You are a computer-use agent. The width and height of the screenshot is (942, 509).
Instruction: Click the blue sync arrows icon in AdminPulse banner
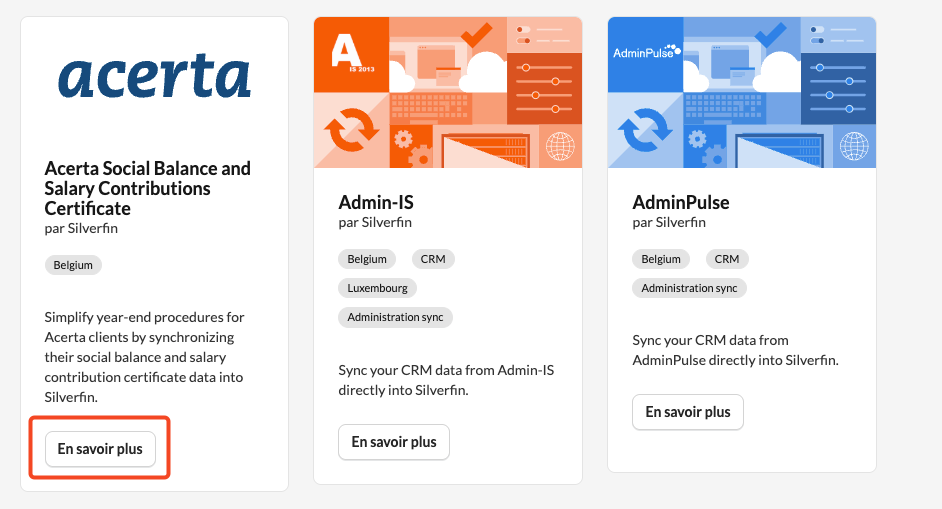click(x=645, y=130)
